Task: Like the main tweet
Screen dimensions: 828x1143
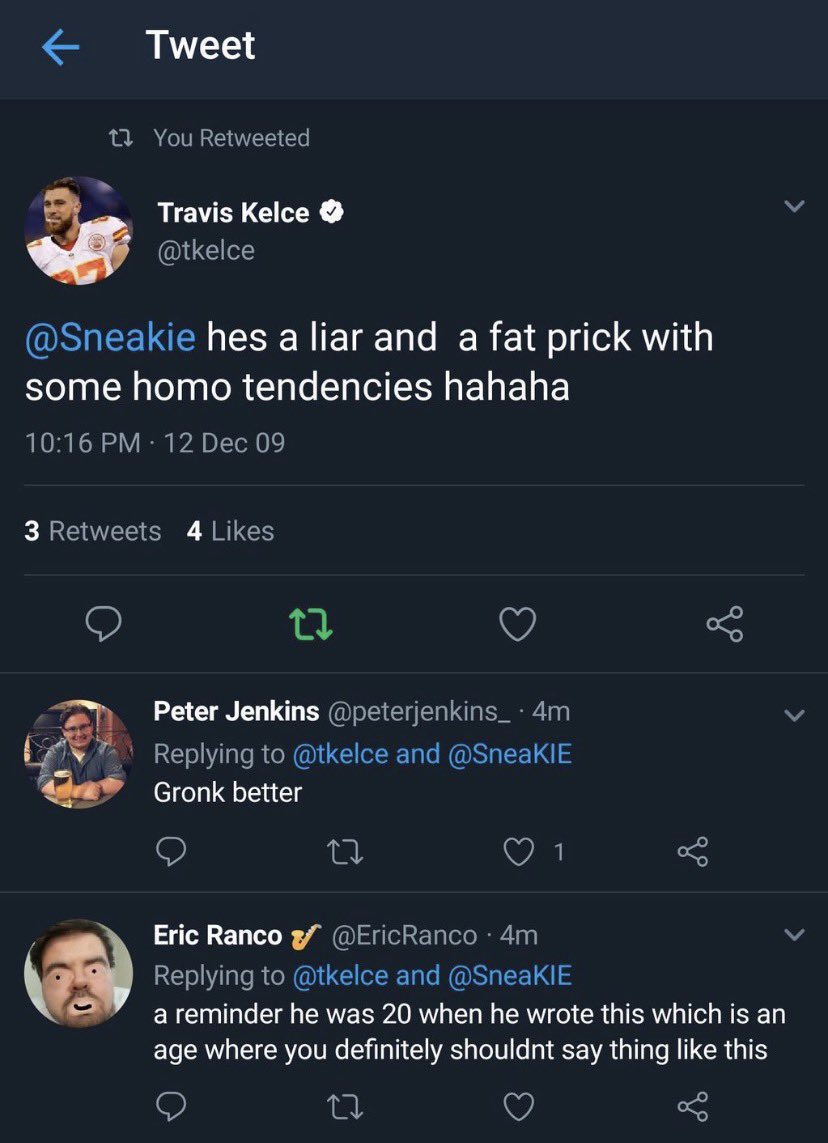Action: point(518,625)
